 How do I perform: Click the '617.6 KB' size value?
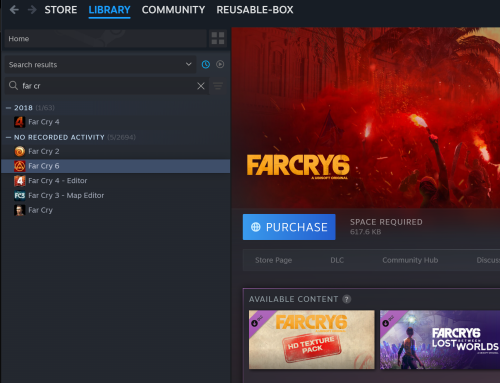[x=365, y=232]
